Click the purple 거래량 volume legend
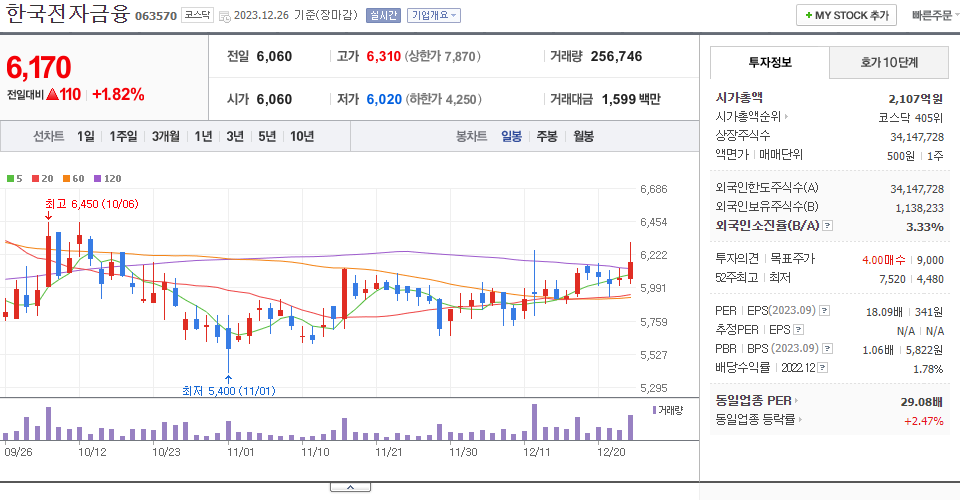The width and height of the screenshot is (960, 500). (x=667, y=410)
